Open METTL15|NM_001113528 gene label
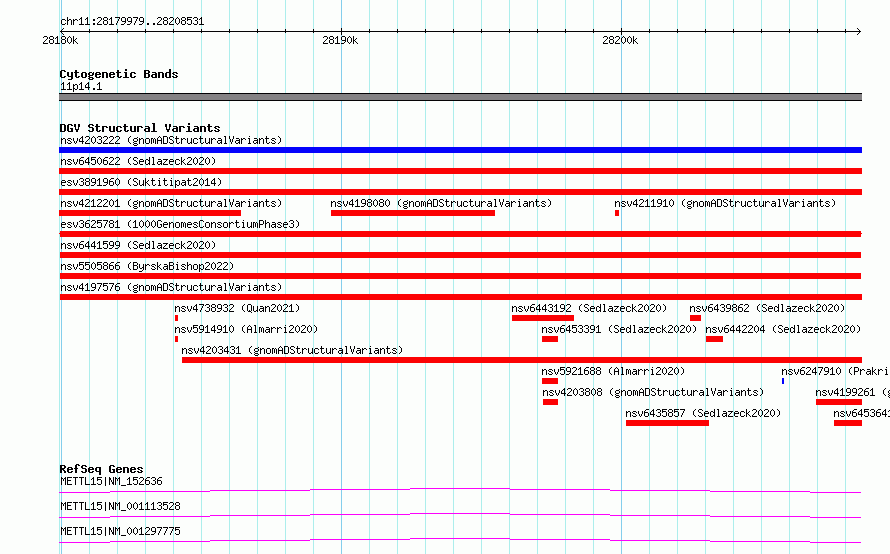The width and height of the screenshot is (890, 554). tap(120, 506)
